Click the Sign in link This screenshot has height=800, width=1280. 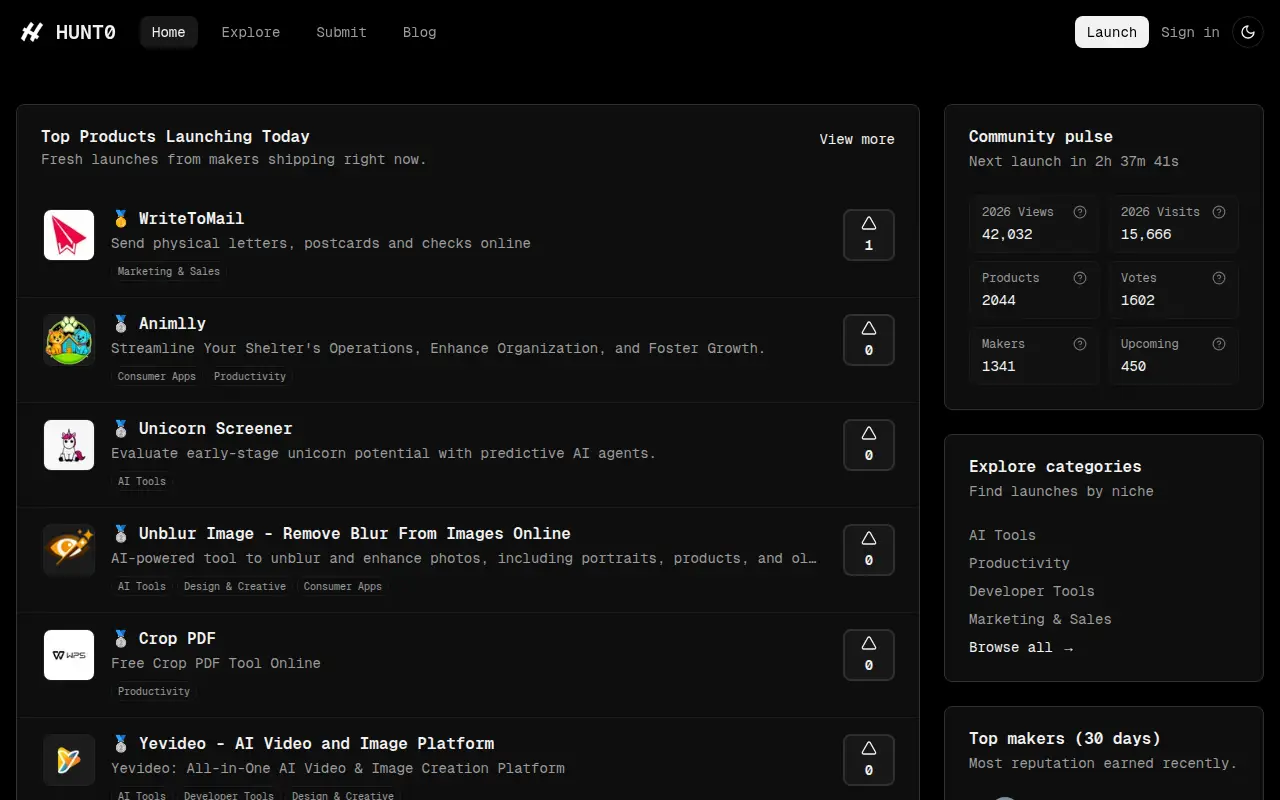pyautogui.click(x=1190, y=32)
